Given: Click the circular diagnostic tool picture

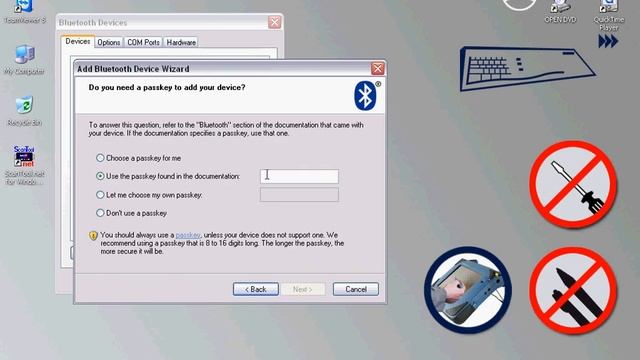Looking at the screenshot, I should point(468,289).
